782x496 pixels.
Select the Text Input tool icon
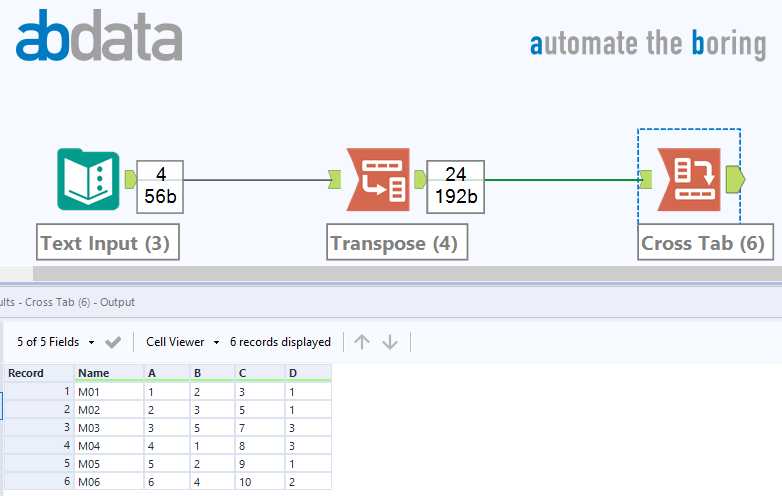88,179
